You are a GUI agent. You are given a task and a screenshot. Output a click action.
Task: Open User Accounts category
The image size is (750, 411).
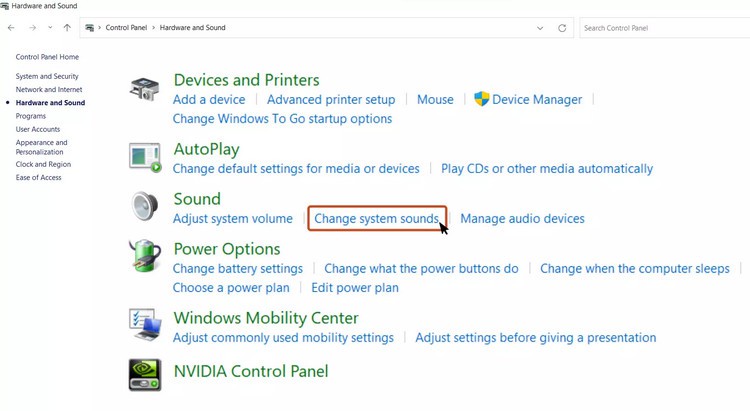point(38,129)
